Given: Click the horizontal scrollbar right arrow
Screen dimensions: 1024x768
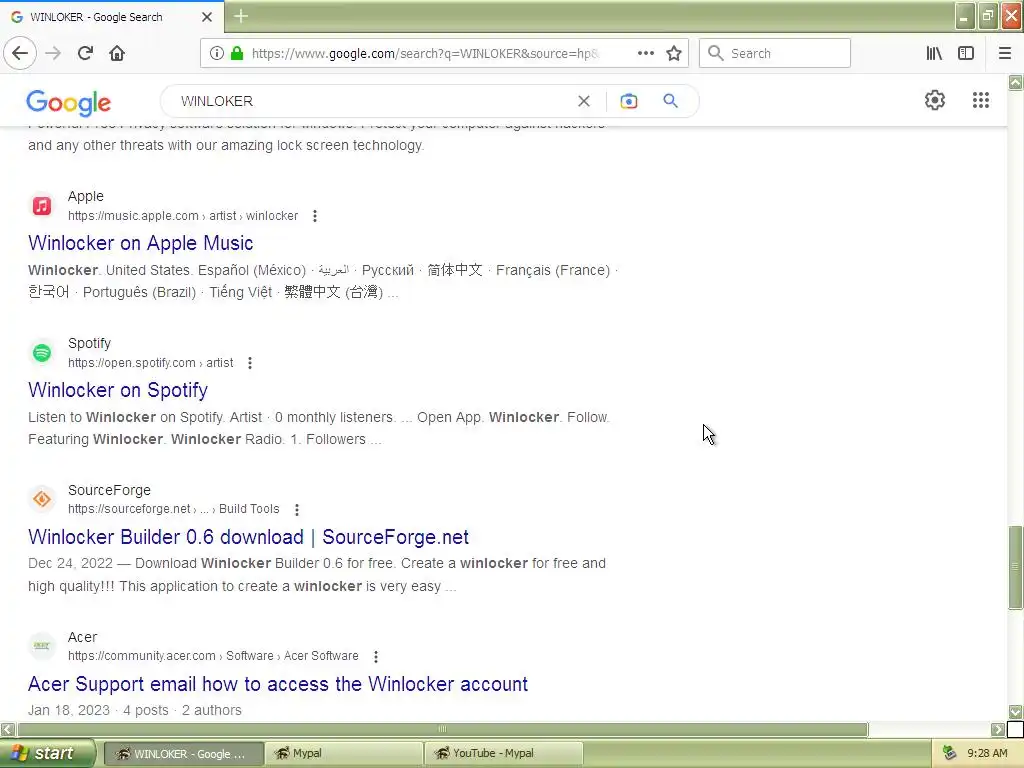Looking at the screenshot, I should 997,729.
